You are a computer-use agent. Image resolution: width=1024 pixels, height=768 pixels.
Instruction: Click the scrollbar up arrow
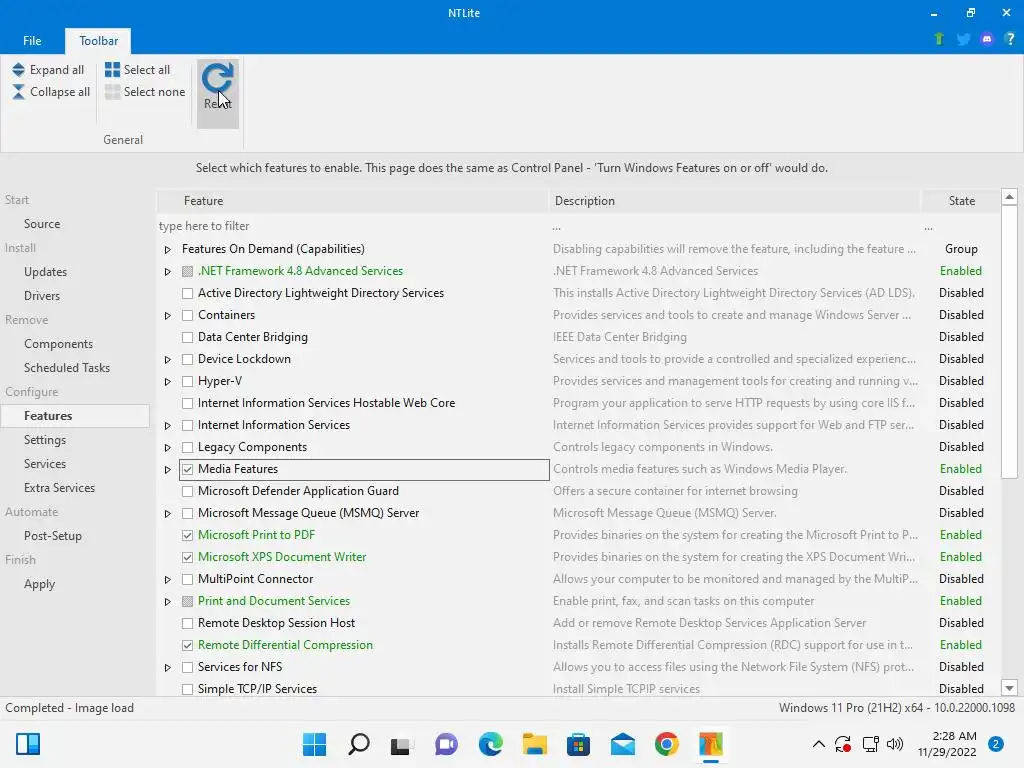[1010, 197]
